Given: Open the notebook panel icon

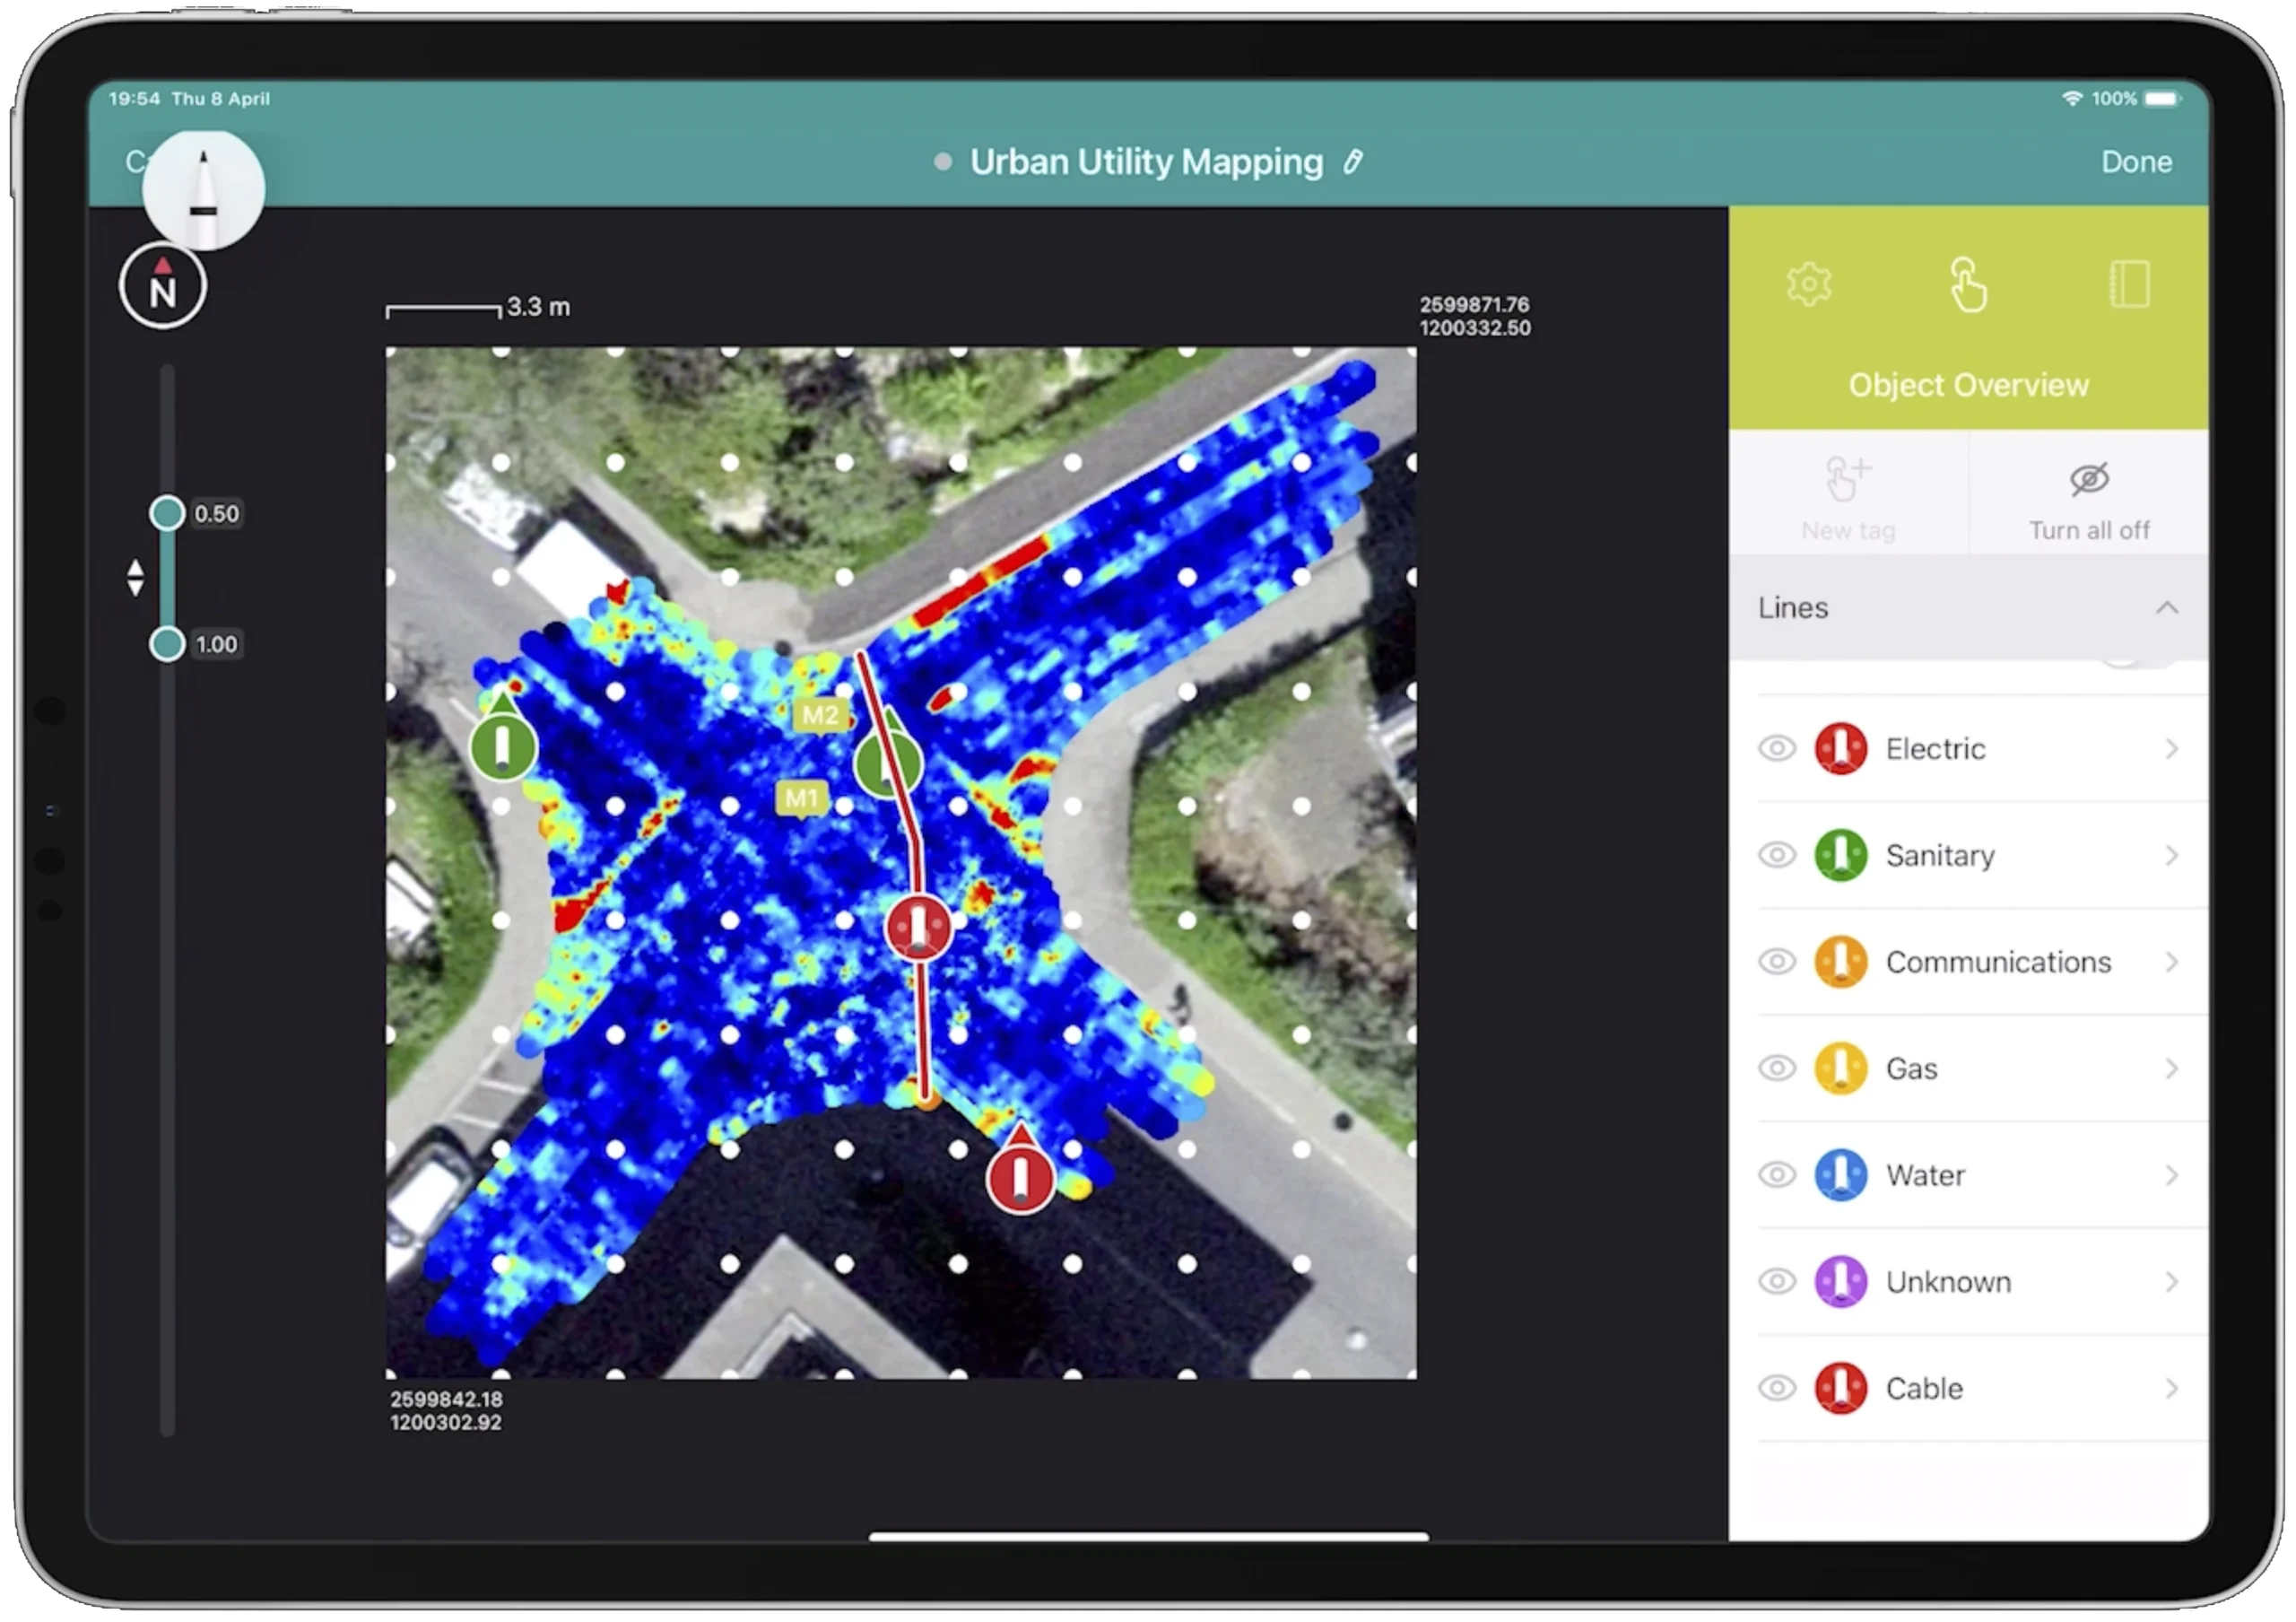Looking at the screenshot, I should [x=2128, y=285].
